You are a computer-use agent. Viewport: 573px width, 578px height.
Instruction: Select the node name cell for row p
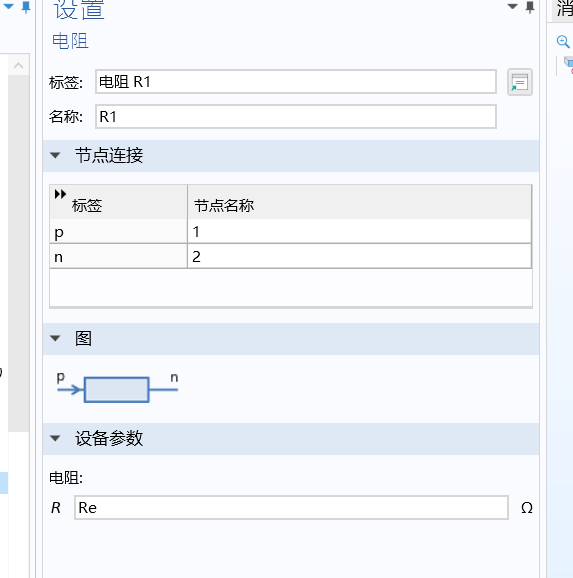[x=360, y=232]
